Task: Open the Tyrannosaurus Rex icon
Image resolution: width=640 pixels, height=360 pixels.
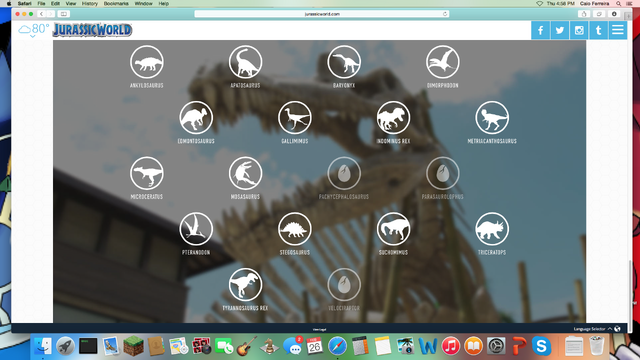Action: [x=245, y=284]
